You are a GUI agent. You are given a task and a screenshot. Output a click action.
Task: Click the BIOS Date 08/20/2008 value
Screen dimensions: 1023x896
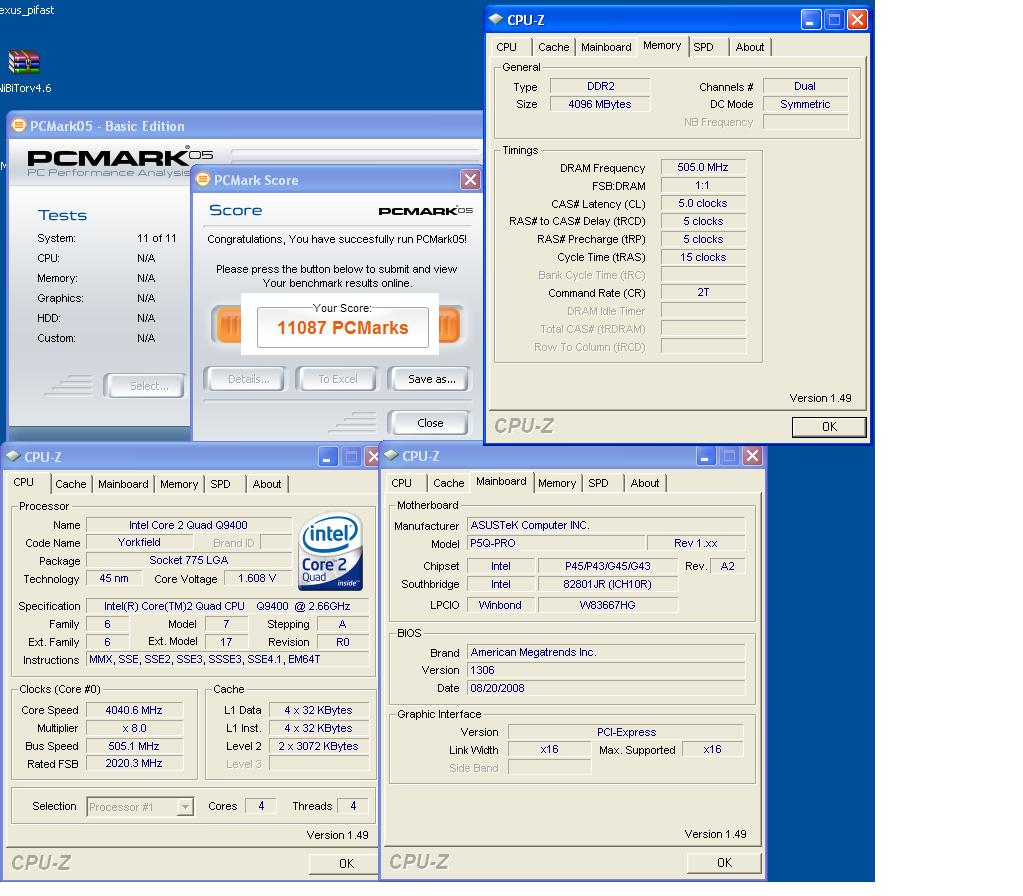(x=606, y=688)
